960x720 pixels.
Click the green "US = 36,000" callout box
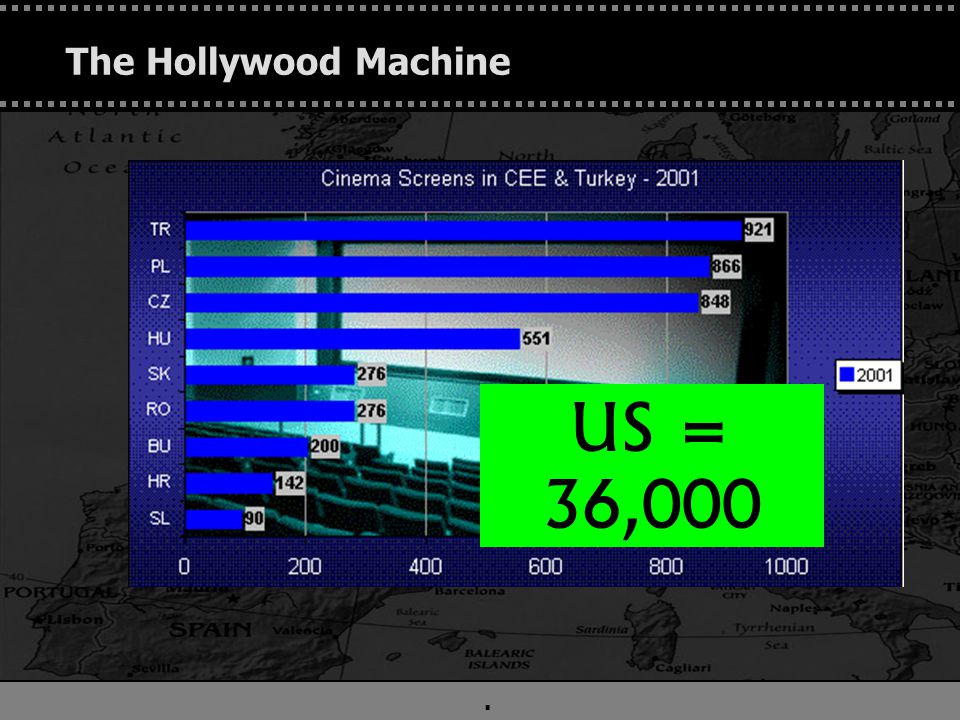click(651, 465)
